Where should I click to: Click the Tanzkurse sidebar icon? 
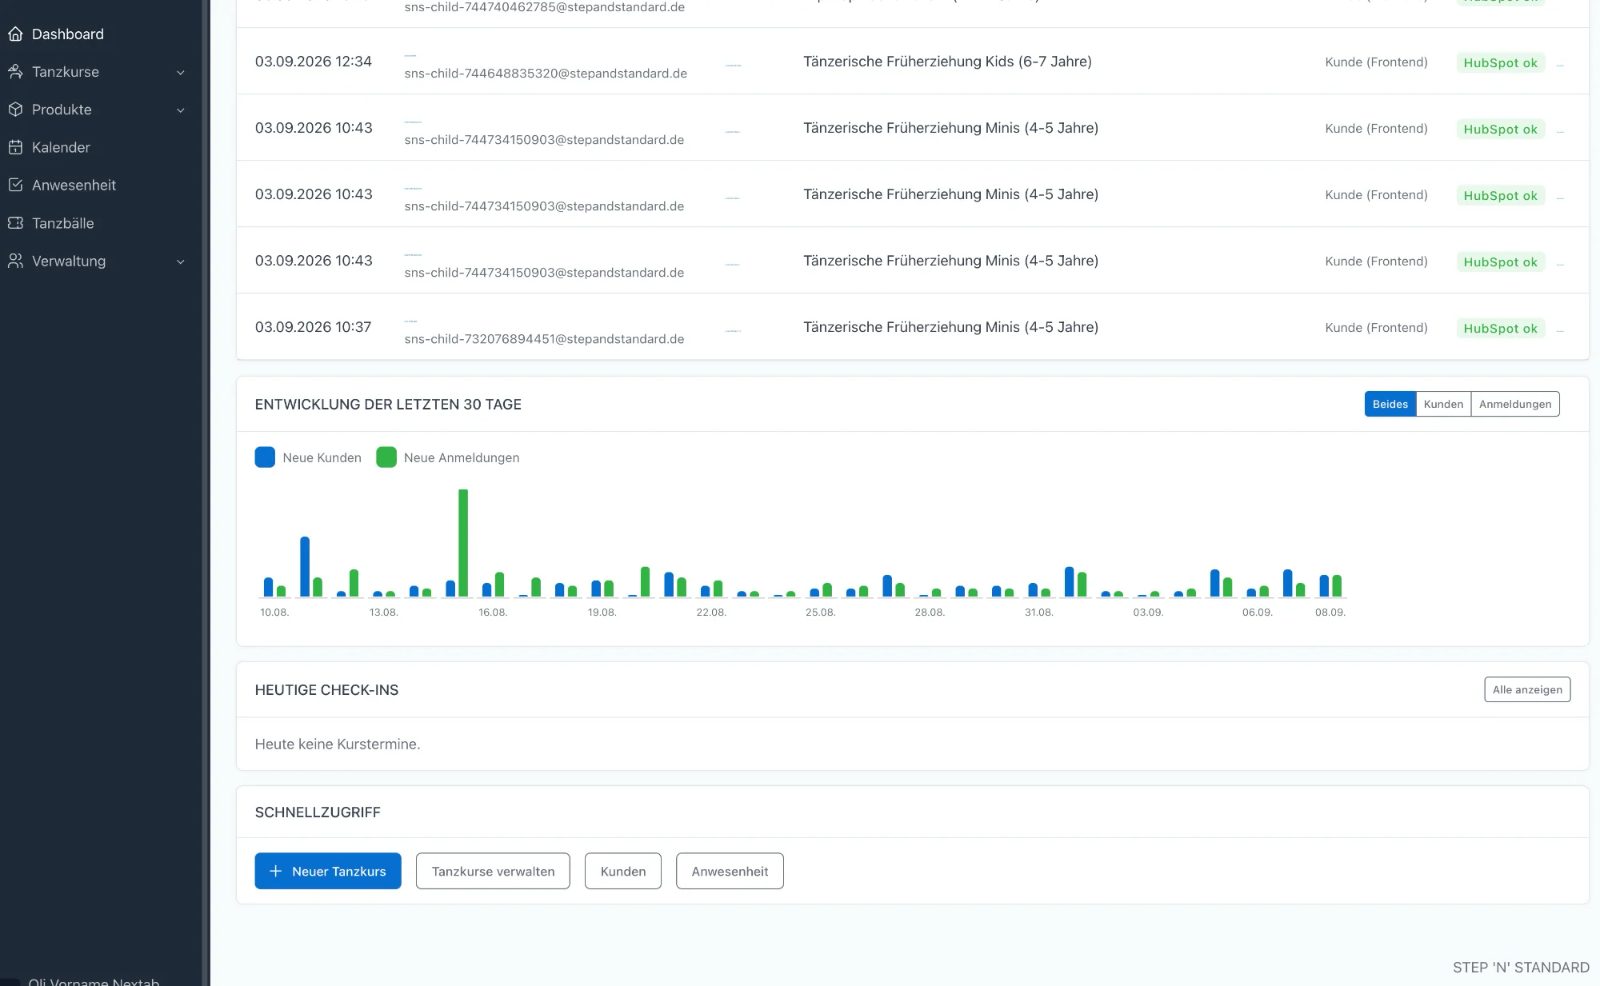coord(15,72)
